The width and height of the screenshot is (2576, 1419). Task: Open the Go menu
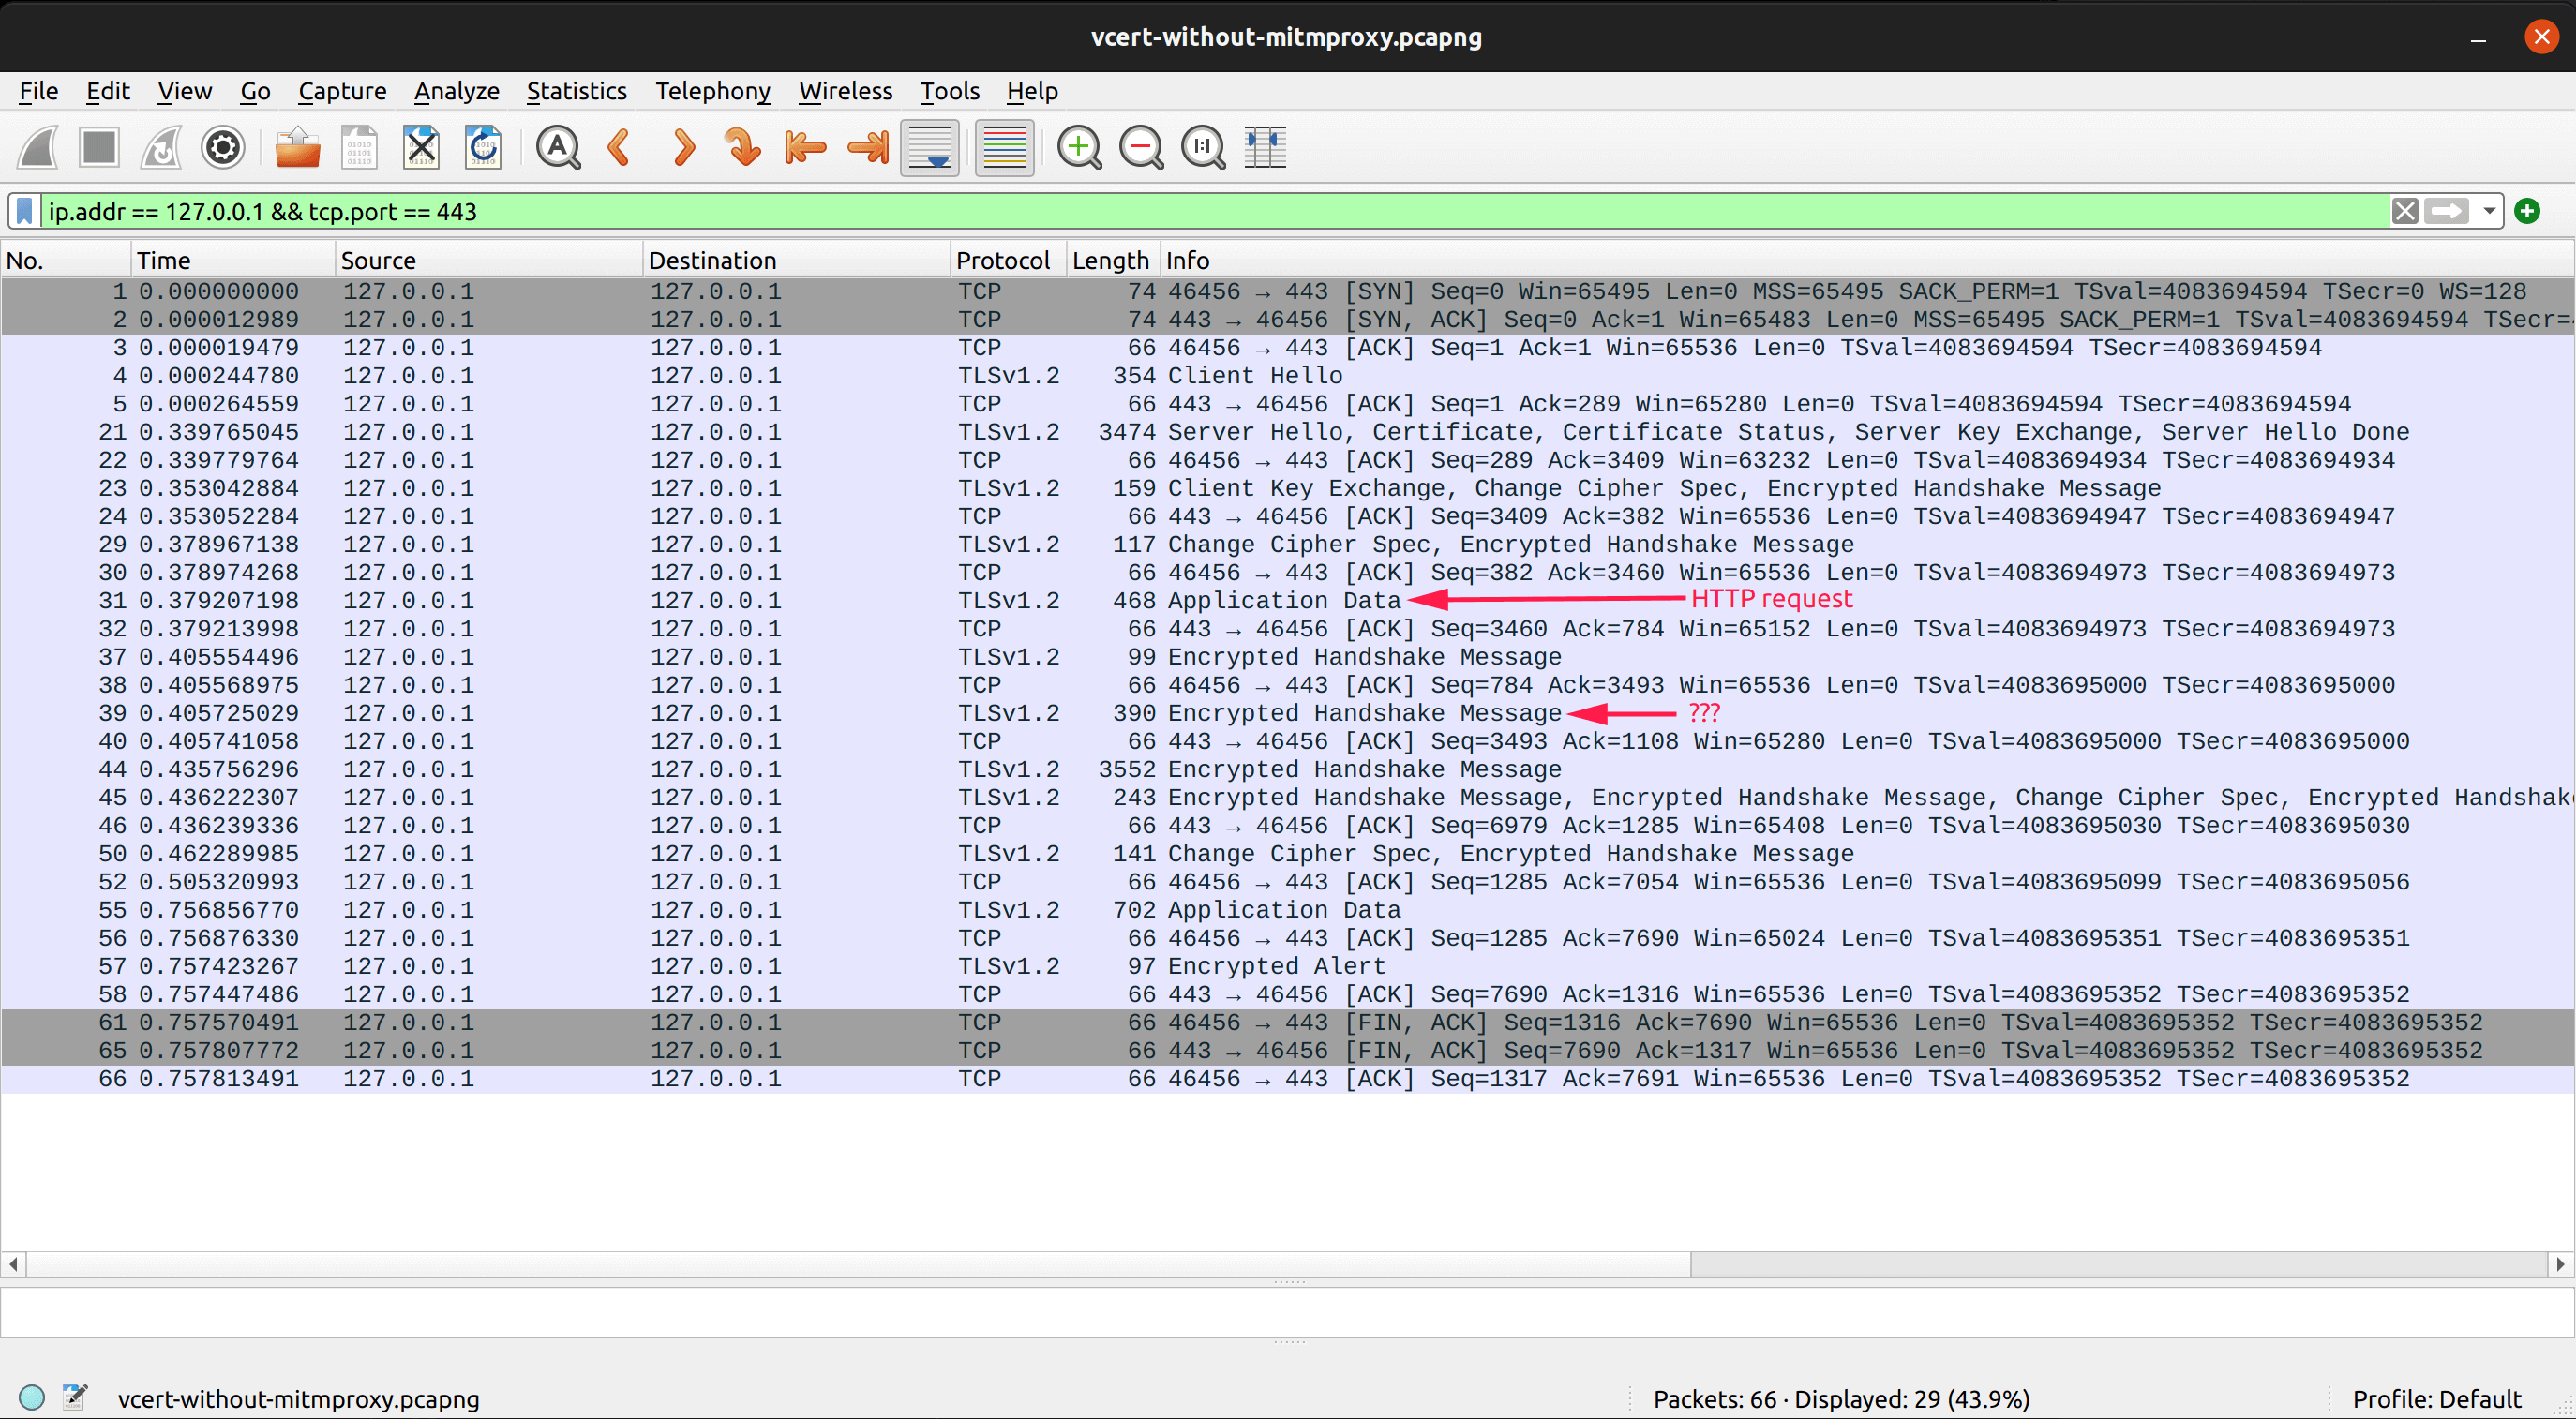point(255,91)
